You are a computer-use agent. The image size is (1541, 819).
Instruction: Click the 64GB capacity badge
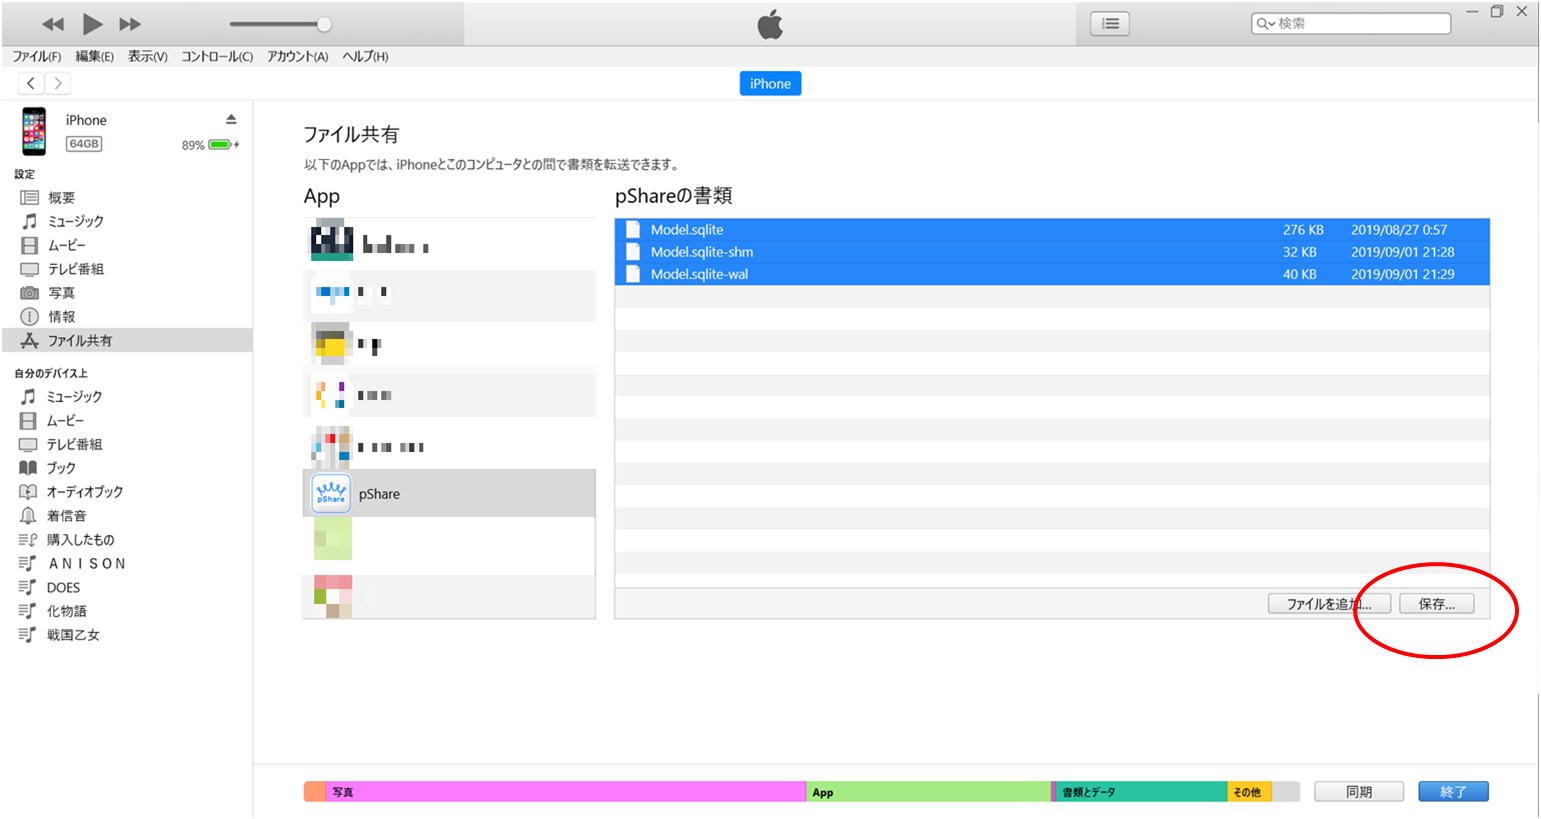point(84,144)
